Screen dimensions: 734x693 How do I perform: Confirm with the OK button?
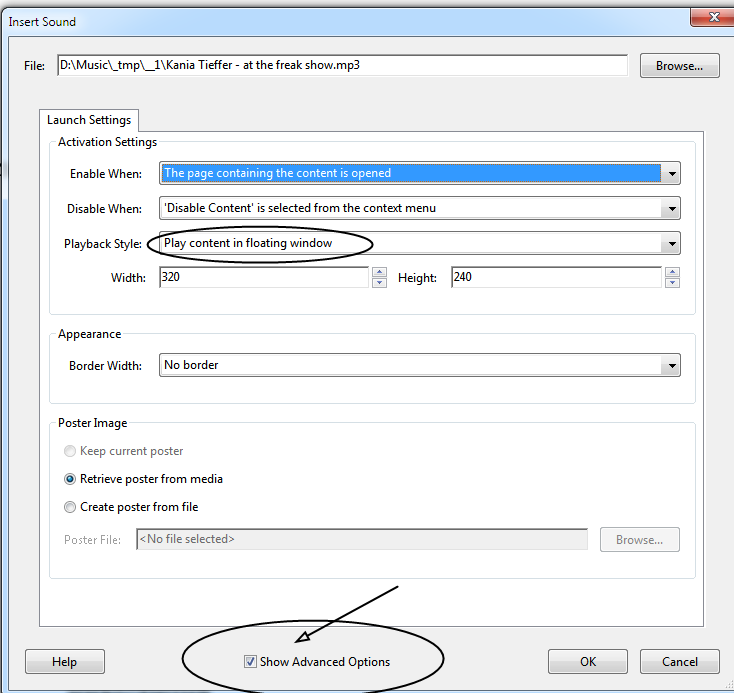(x=588, y=662)
